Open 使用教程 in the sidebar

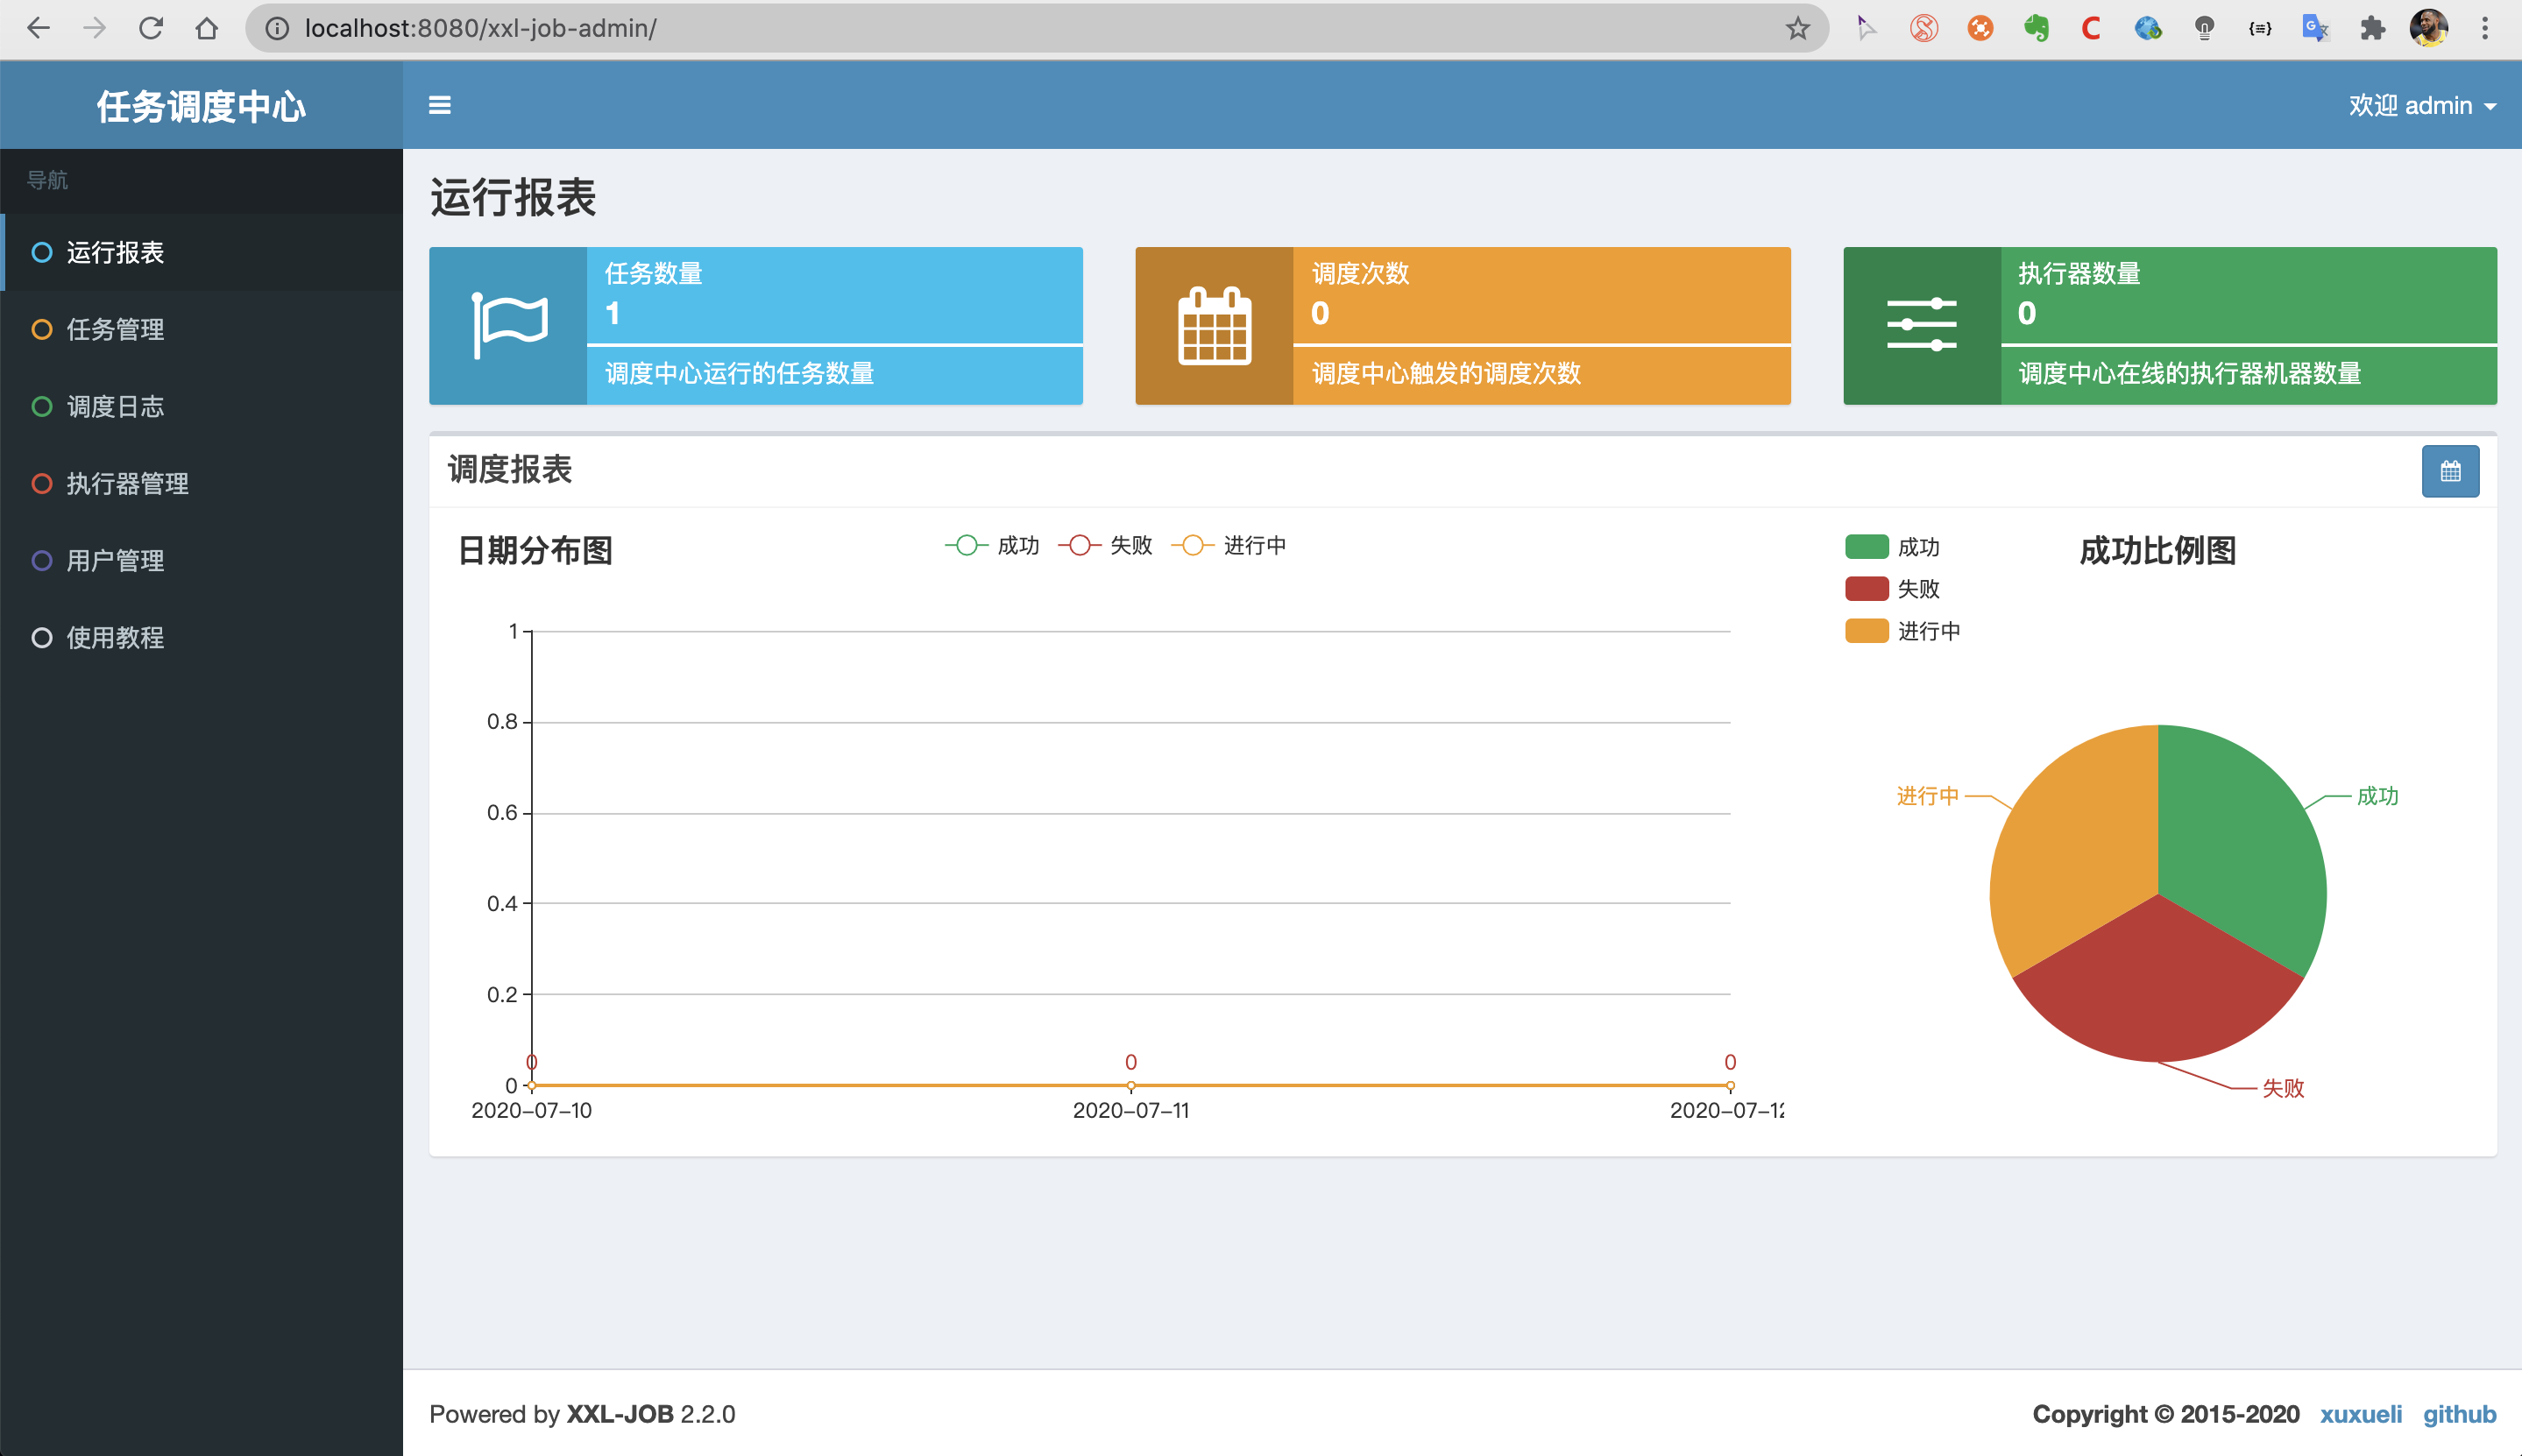point(201,637)
